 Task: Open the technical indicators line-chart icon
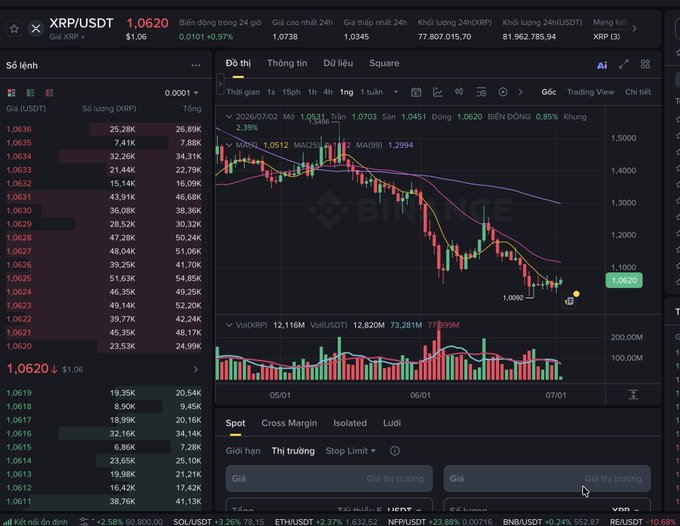tap(438, 92)
